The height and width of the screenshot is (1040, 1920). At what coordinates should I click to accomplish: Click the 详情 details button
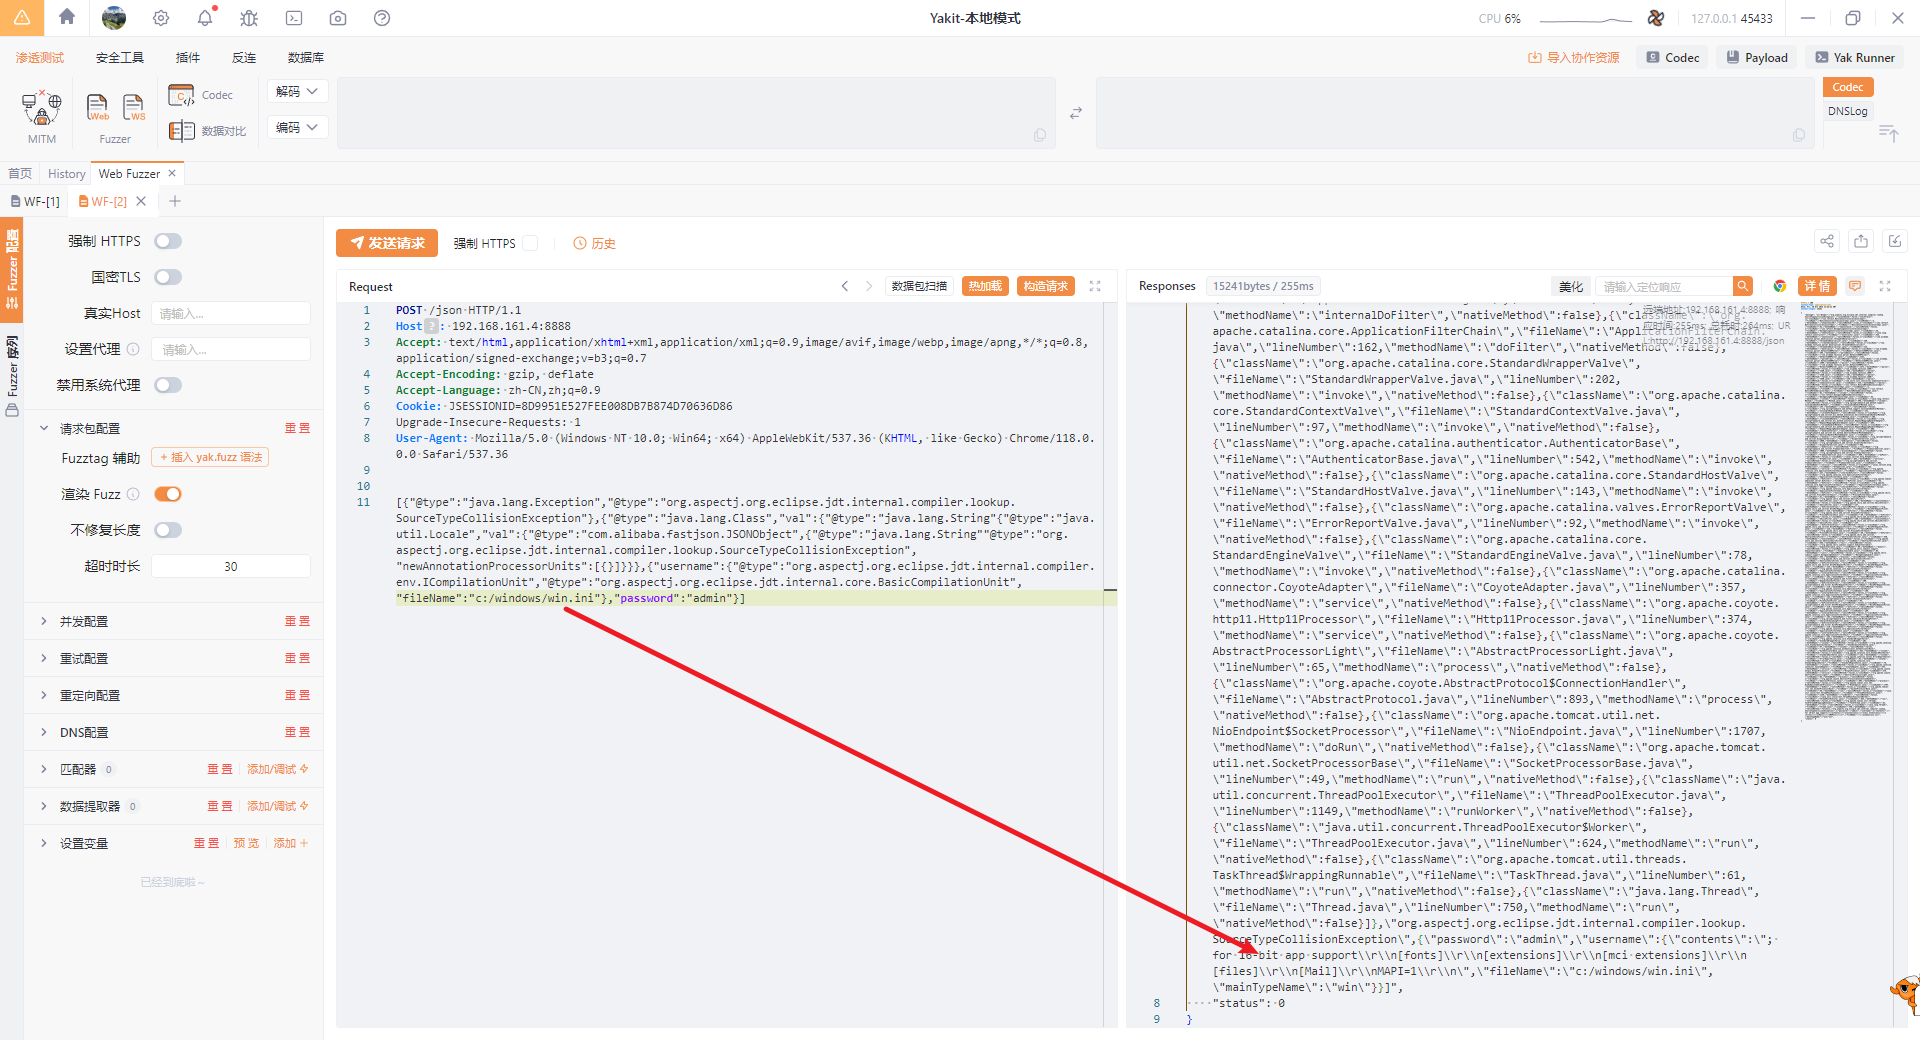[1817, 286]
